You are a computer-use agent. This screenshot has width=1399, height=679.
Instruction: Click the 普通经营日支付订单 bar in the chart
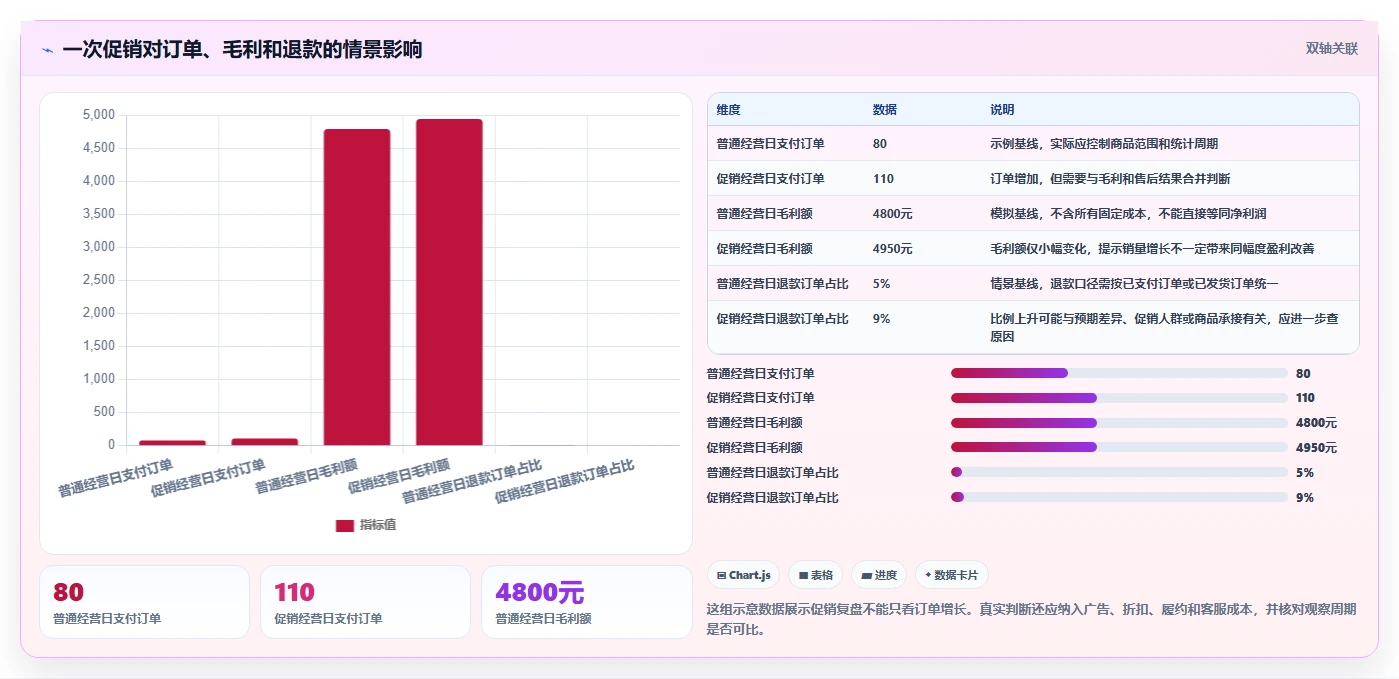click(172, 442)
